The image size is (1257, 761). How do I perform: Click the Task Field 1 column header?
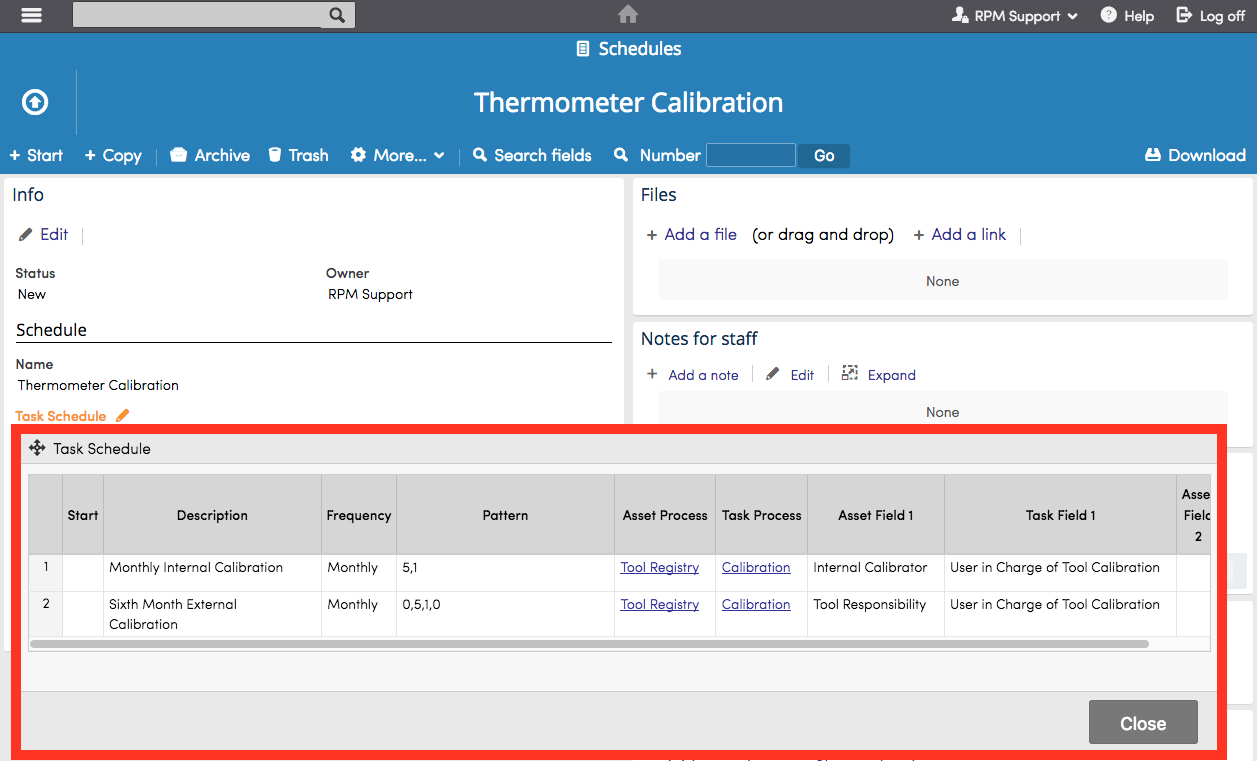pyautogui.click(x=1060, y=515)
